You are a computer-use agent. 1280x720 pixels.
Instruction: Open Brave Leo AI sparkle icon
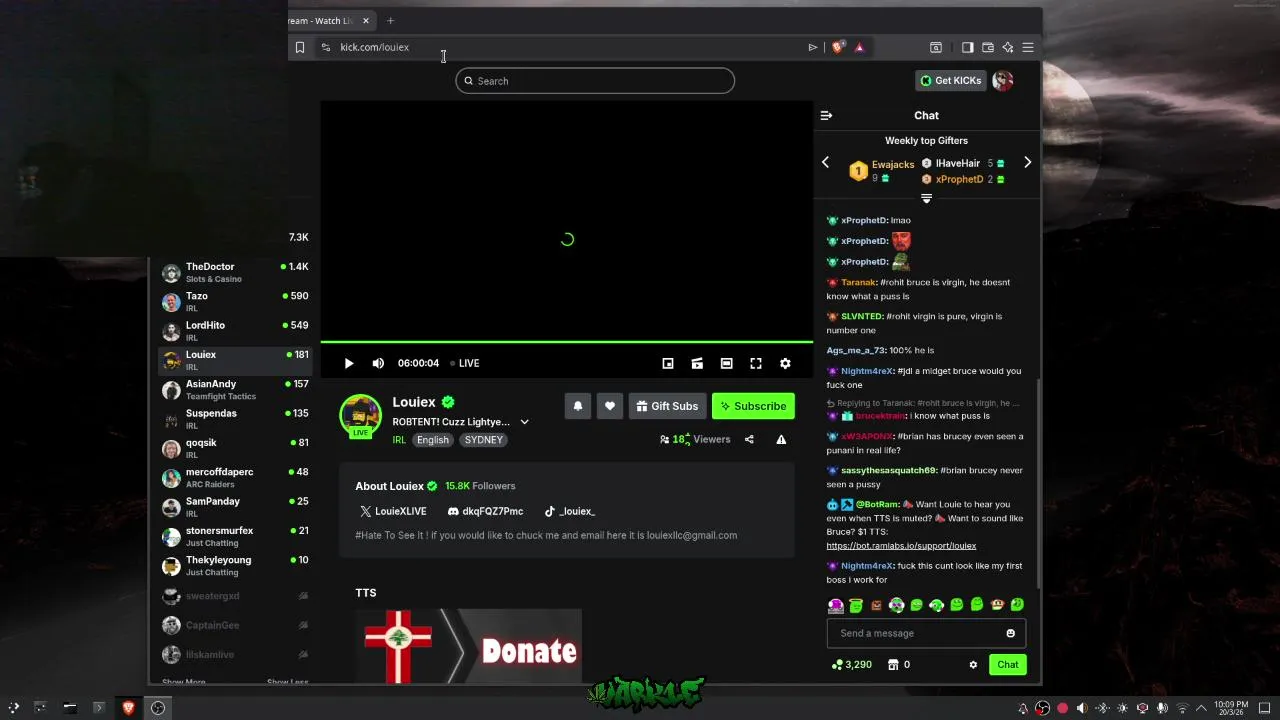[1008, 47]
